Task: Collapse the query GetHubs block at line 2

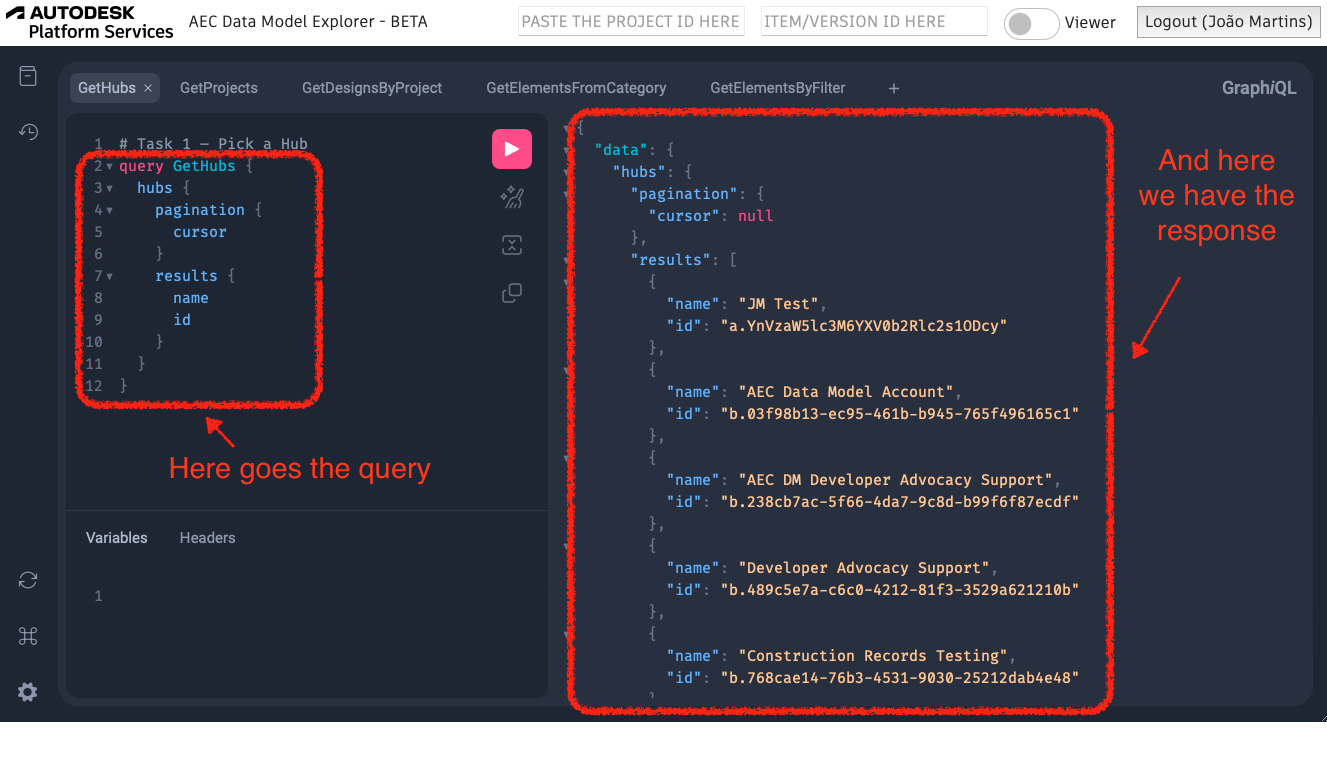Action: (110, 166)
